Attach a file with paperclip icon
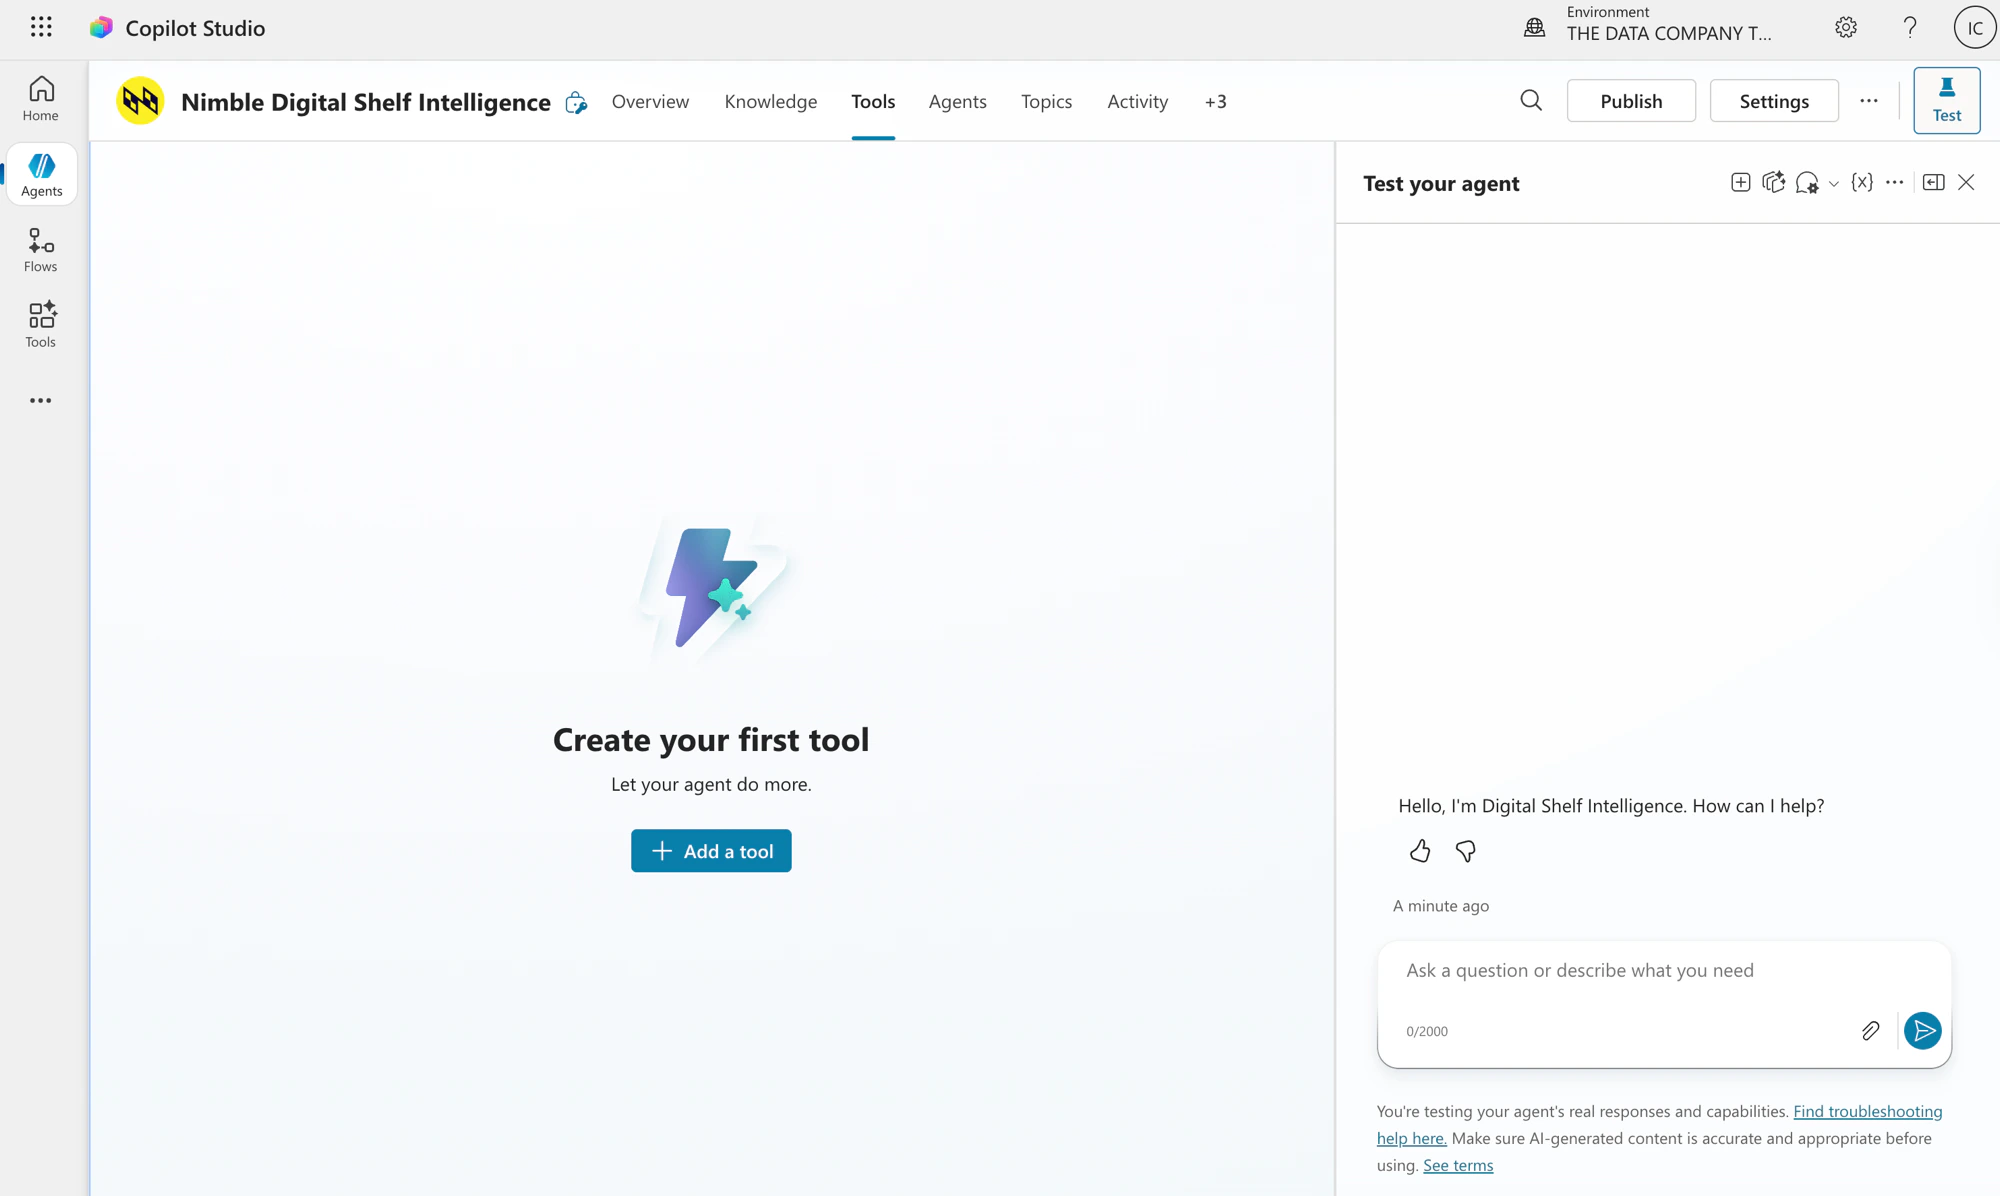 1870,1031
